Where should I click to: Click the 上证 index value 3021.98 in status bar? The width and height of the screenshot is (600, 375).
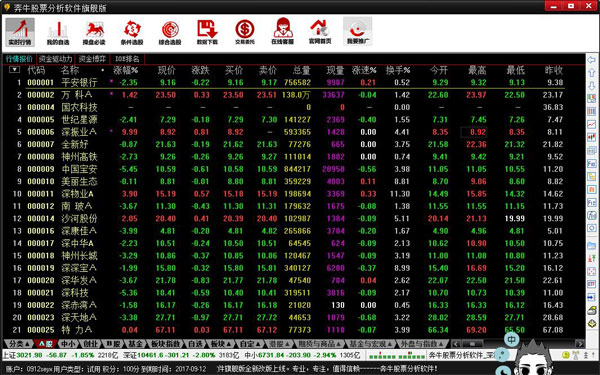[28, 355]
